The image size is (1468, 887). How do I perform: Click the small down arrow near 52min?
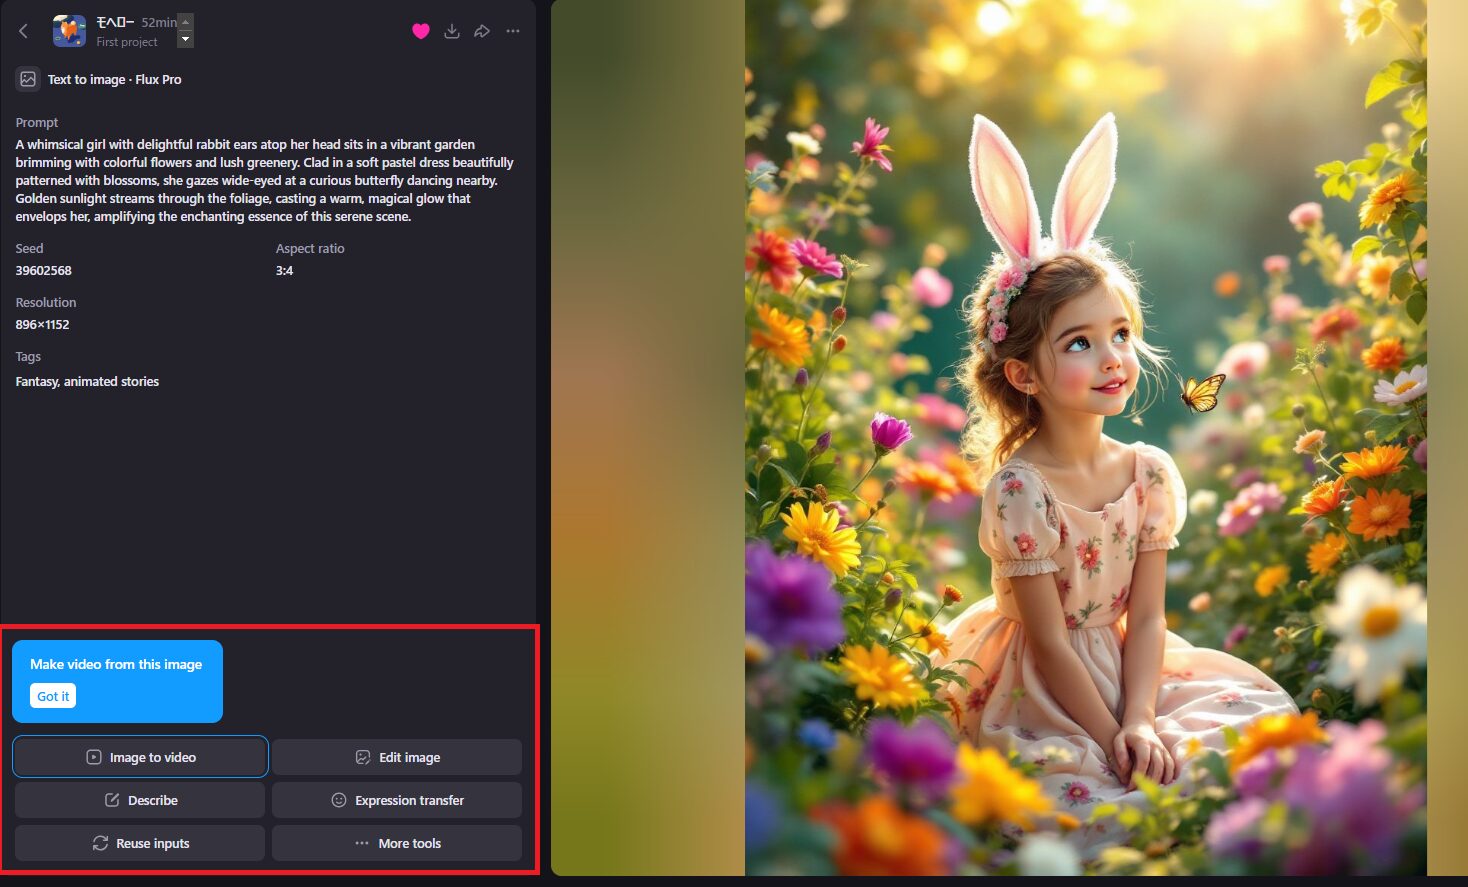pyautogui.click(x=184, y=40)
